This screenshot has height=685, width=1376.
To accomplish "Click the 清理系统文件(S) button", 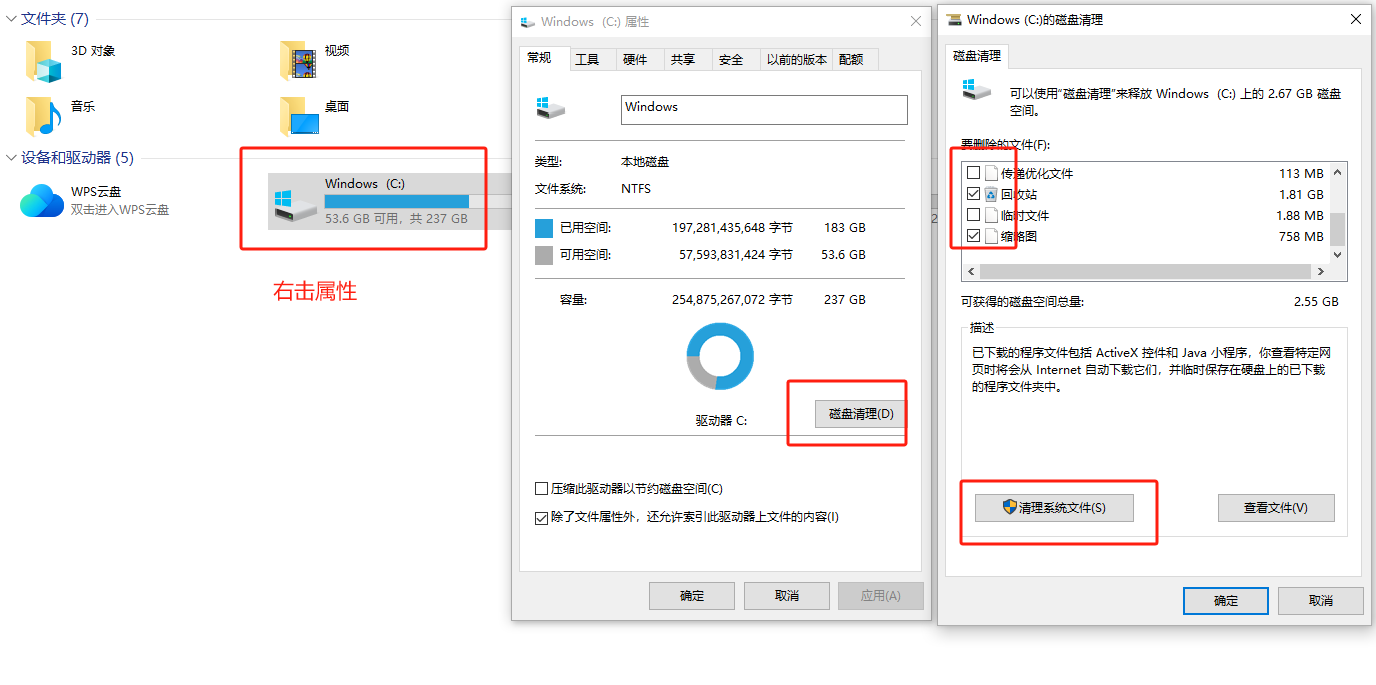I will pos(1054,508).
